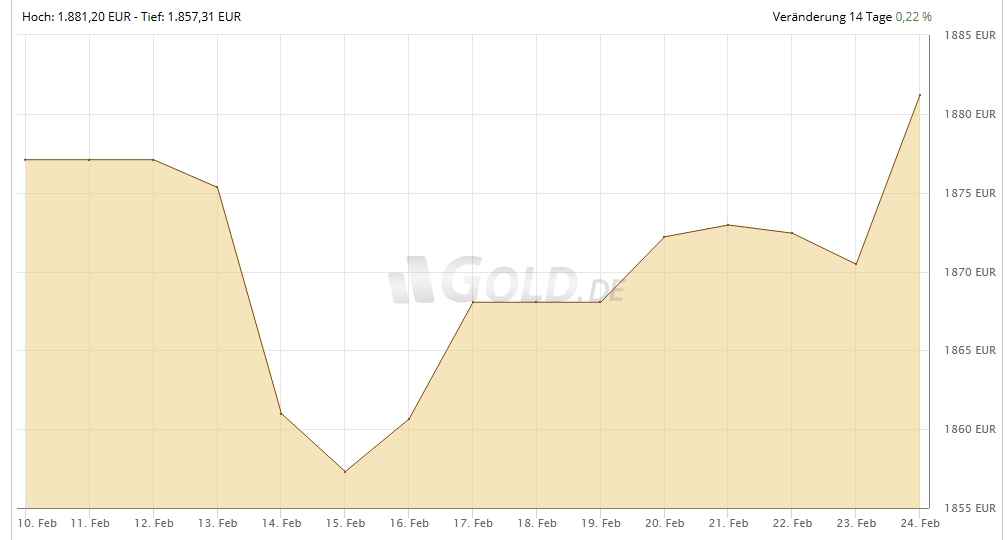Image resolution: width=1007 pixels, height=540 pixels.
Task: Click the 13. Feb data point
Action: (217, 187)
